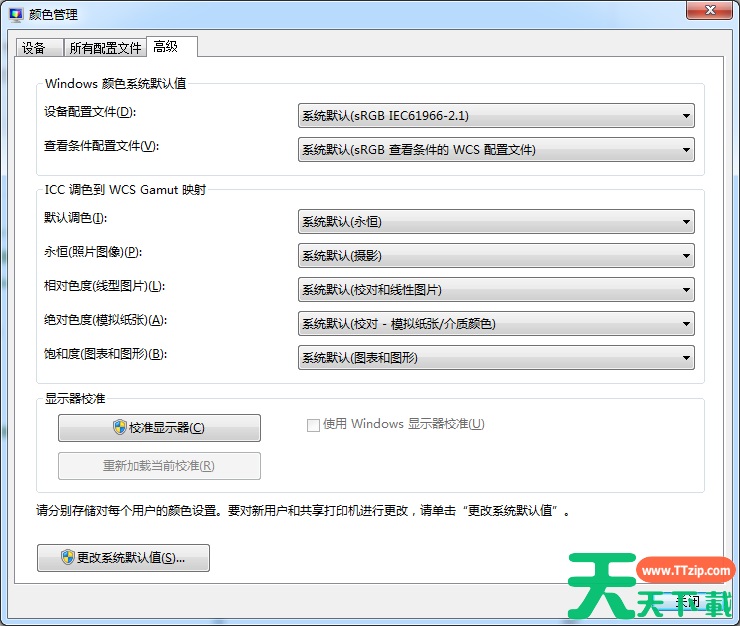Open 相对色度(线型图片) dropdown
The height and width of the screenshot is (626, 740).
click(x=496, y=289)
